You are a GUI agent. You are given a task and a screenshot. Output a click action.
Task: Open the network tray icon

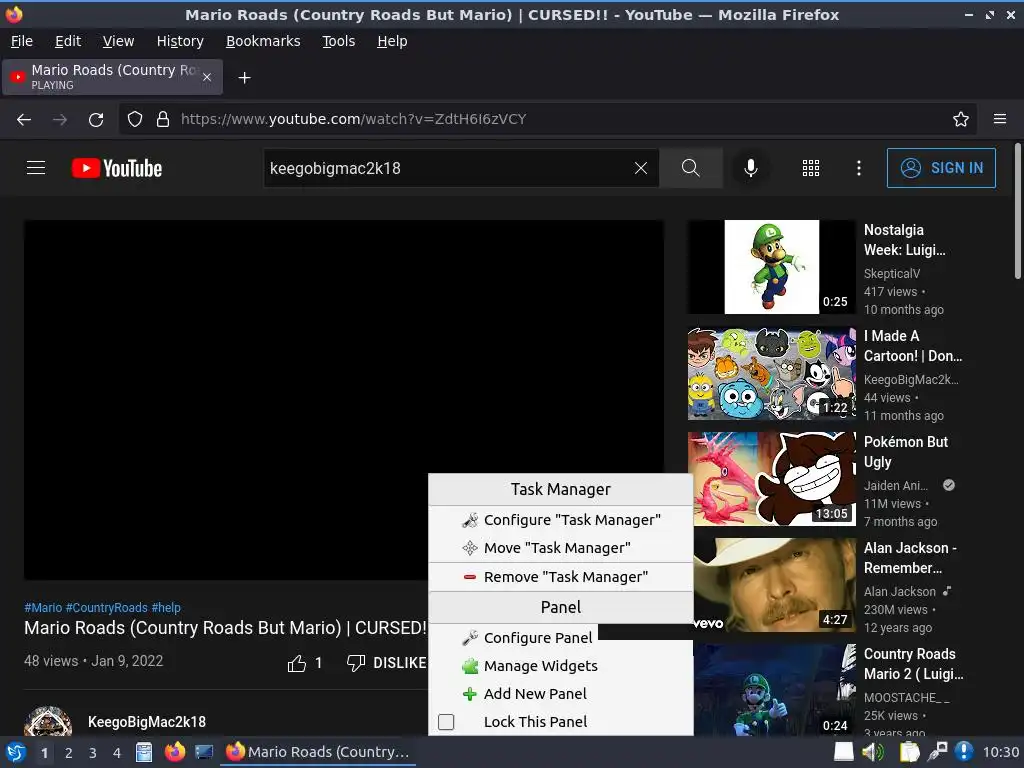(x=937, y=752)
